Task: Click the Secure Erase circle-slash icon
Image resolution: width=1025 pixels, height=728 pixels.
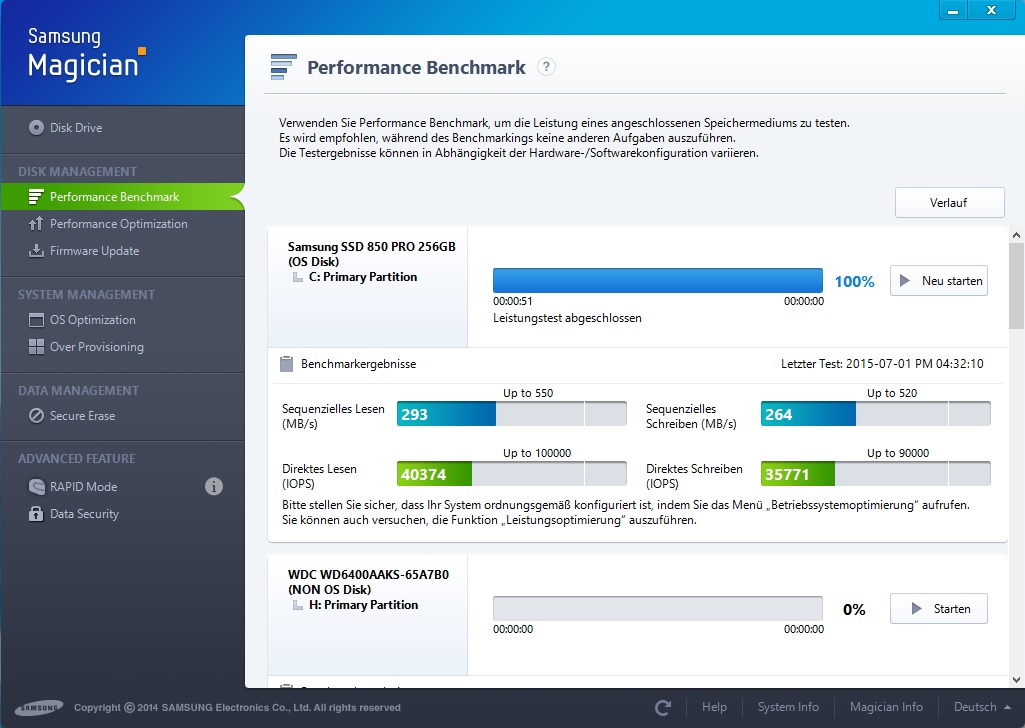Action: [36, 416]
